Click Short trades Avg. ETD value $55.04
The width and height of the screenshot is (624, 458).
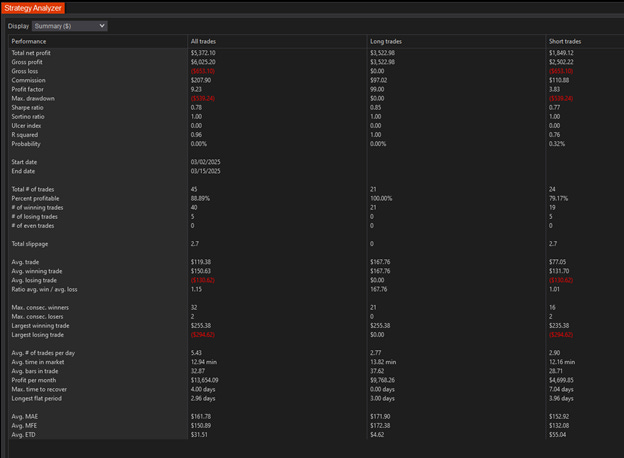coord(557,435)
